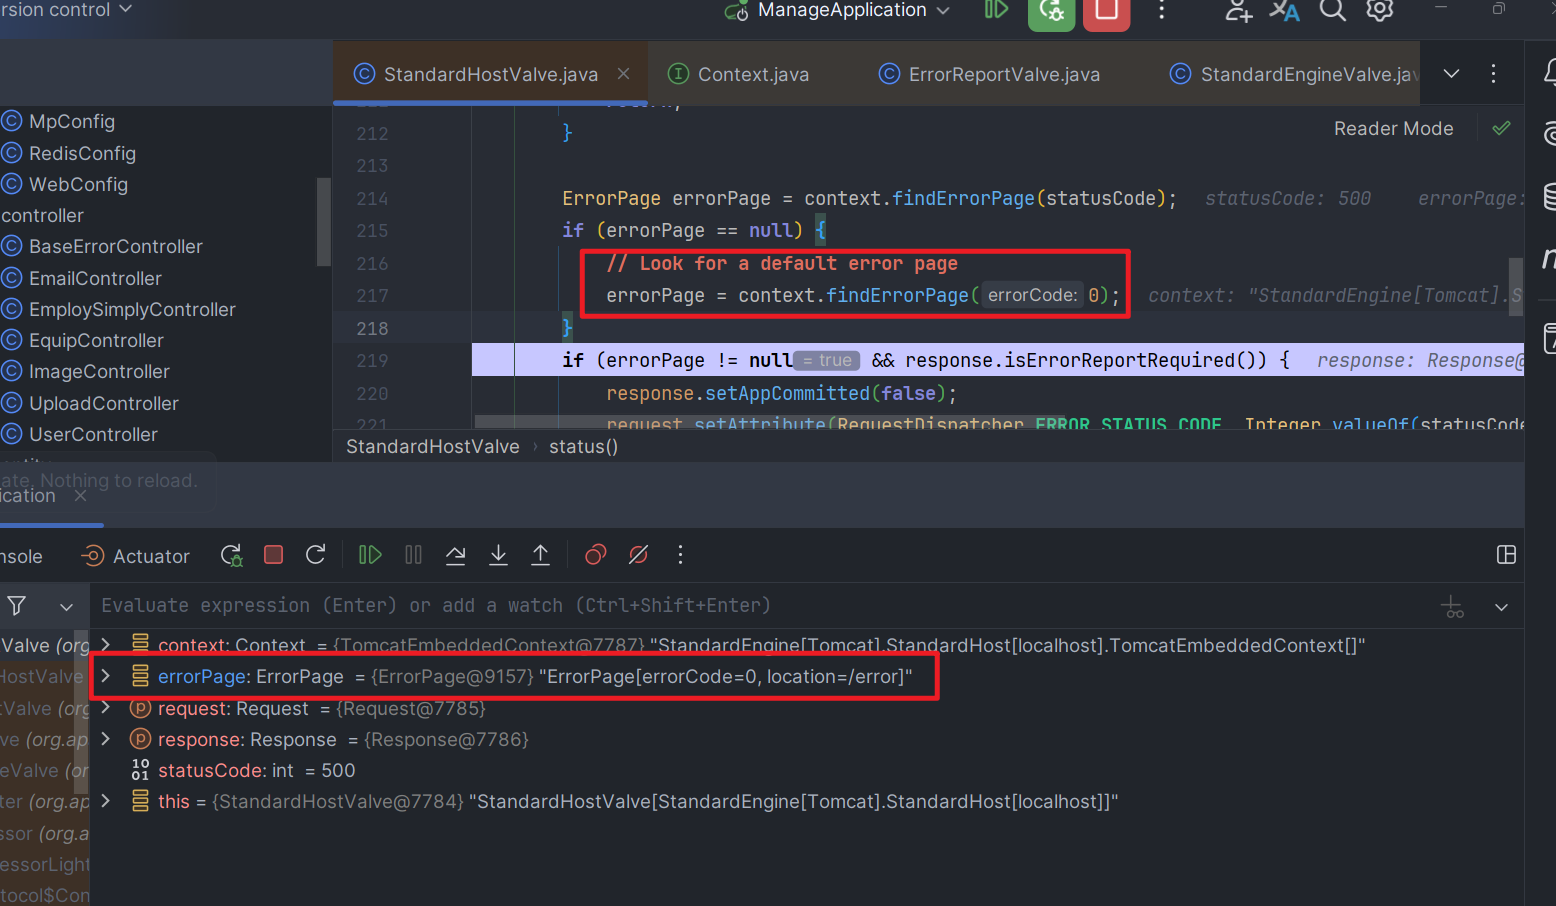This screenshot has height=906, width=1556.
Task: Switch to StandardEngineValve.java tab
Action: (x=1294, y=74)
